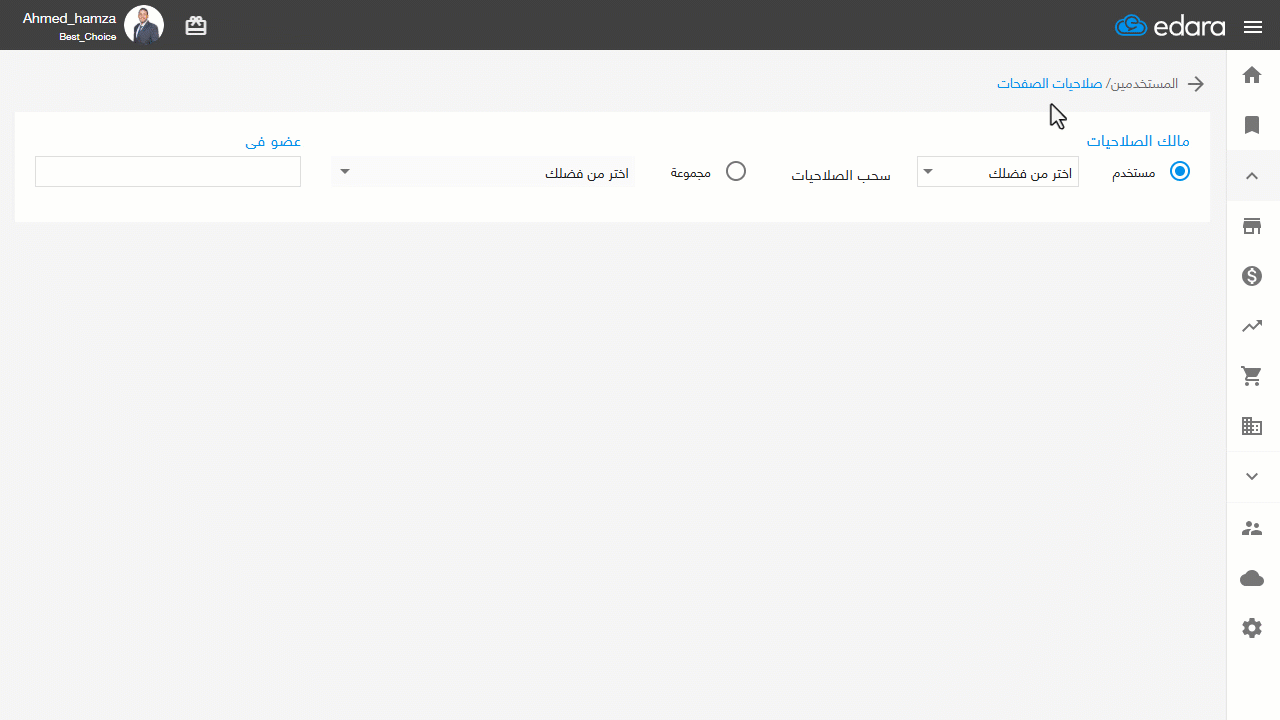Open the building company sidebar icon
Image resolution: width=1280 pixels, height=720 pixels.
(1252, 427)
